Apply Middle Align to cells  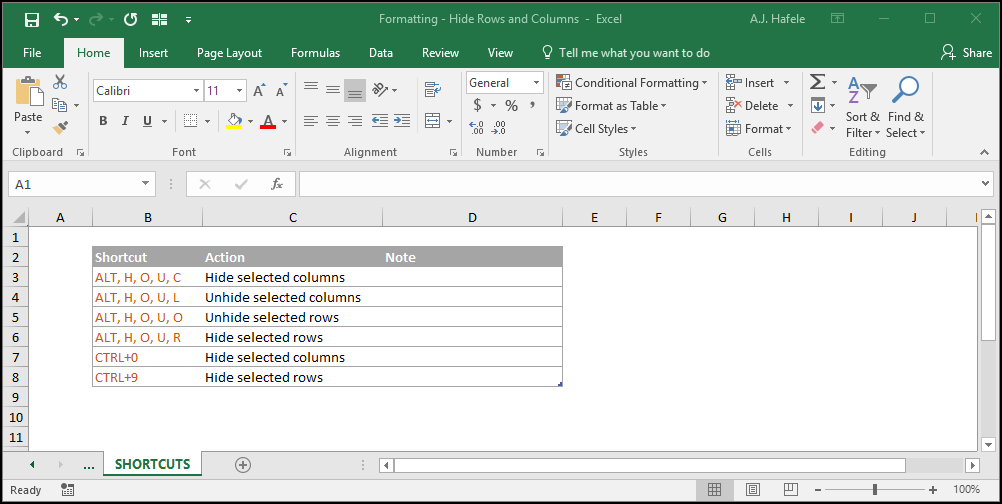pos(333,90)
